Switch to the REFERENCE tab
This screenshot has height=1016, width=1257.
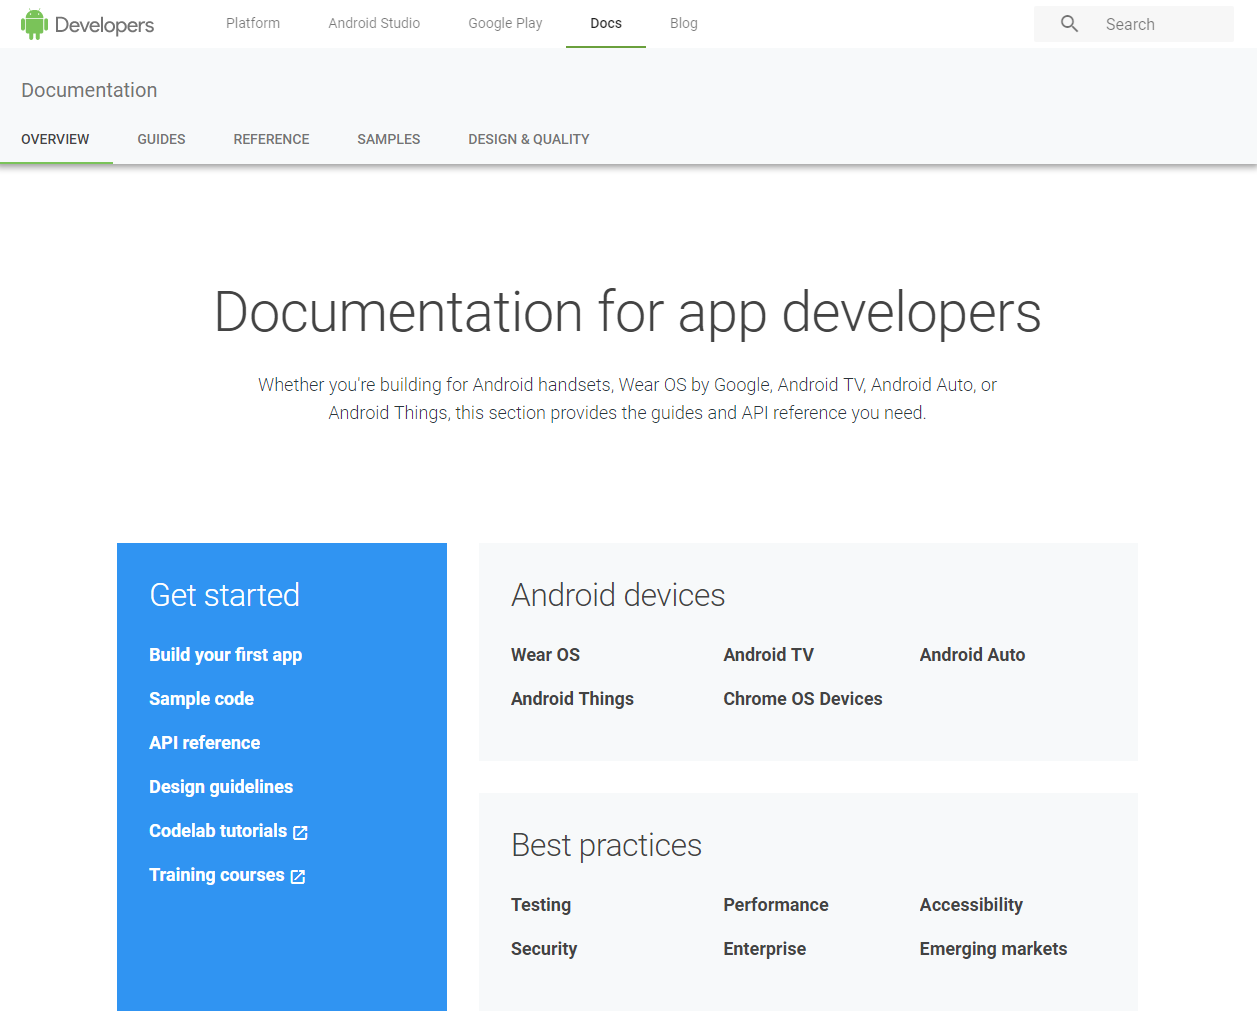(x=271, y=139)
